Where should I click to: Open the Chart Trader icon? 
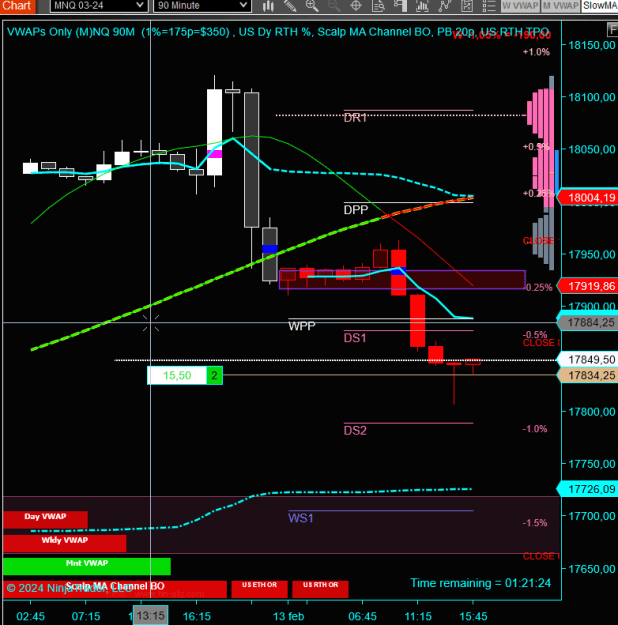click(400, 6)
